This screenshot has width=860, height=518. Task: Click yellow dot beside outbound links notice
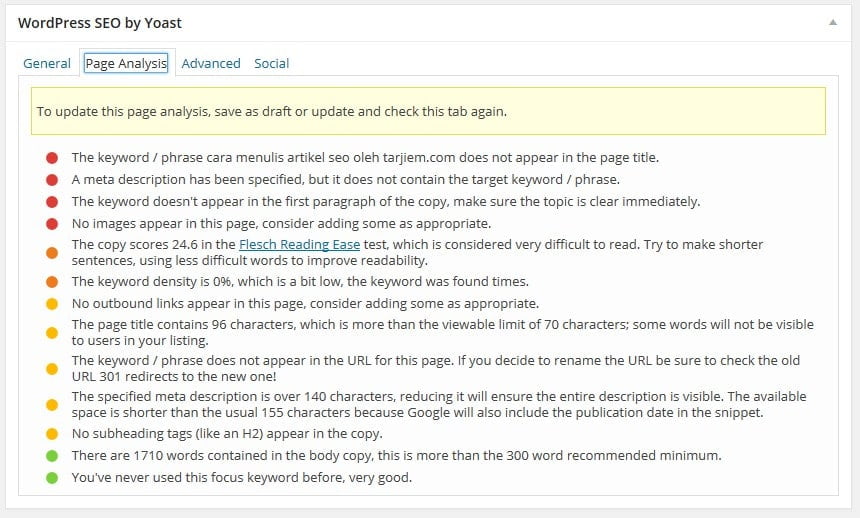52,304
